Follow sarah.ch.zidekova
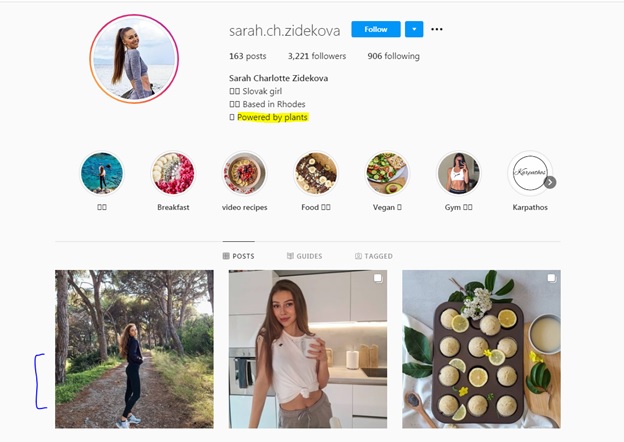 tap(376, 29)
